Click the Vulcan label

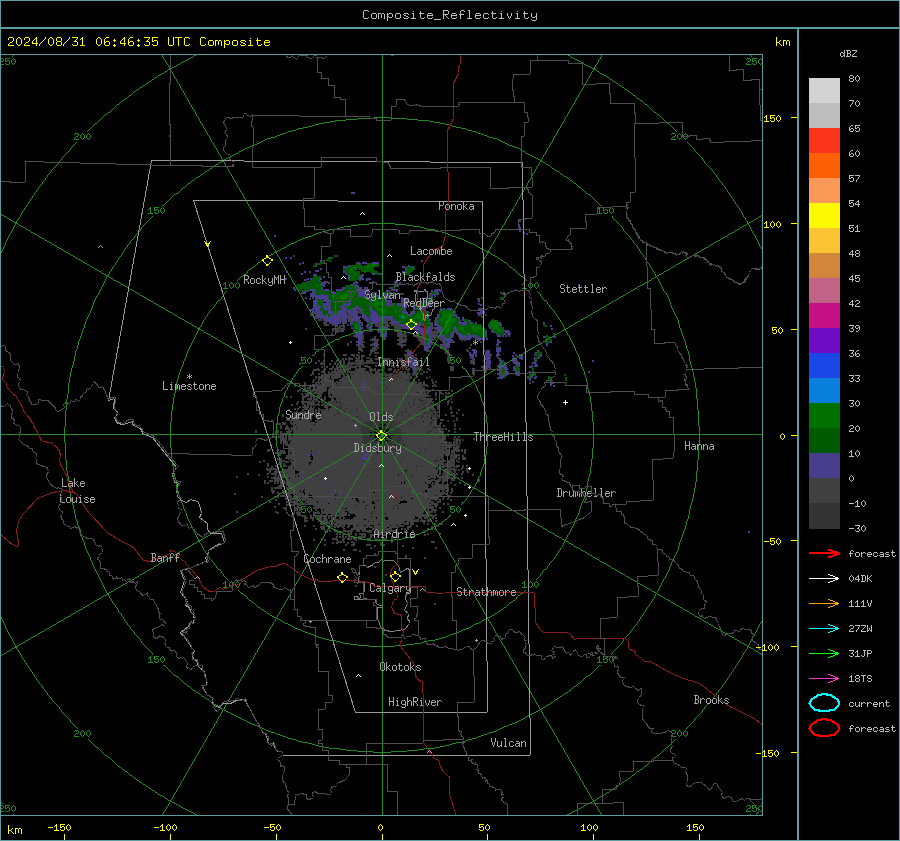click(x=509, y=743)
